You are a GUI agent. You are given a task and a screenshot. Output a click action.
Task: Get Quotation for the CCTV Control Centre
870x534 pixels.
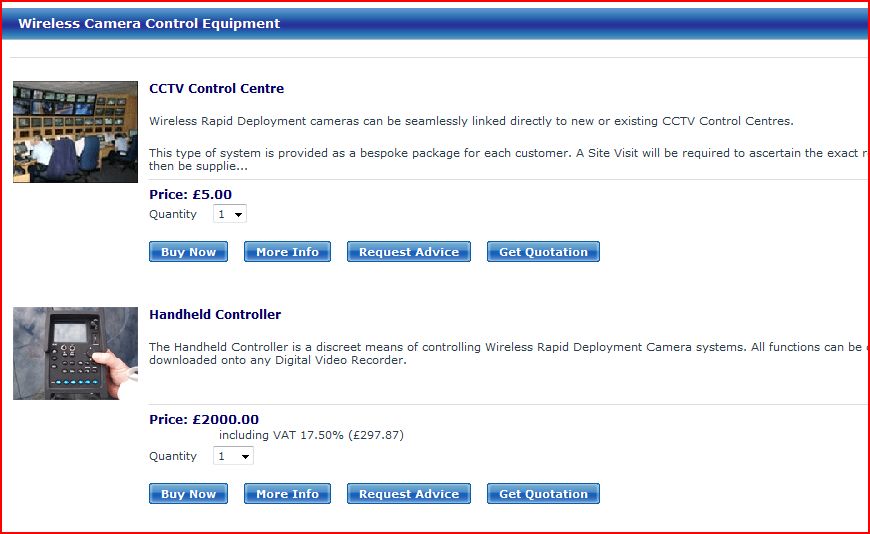tap(543, 252)
